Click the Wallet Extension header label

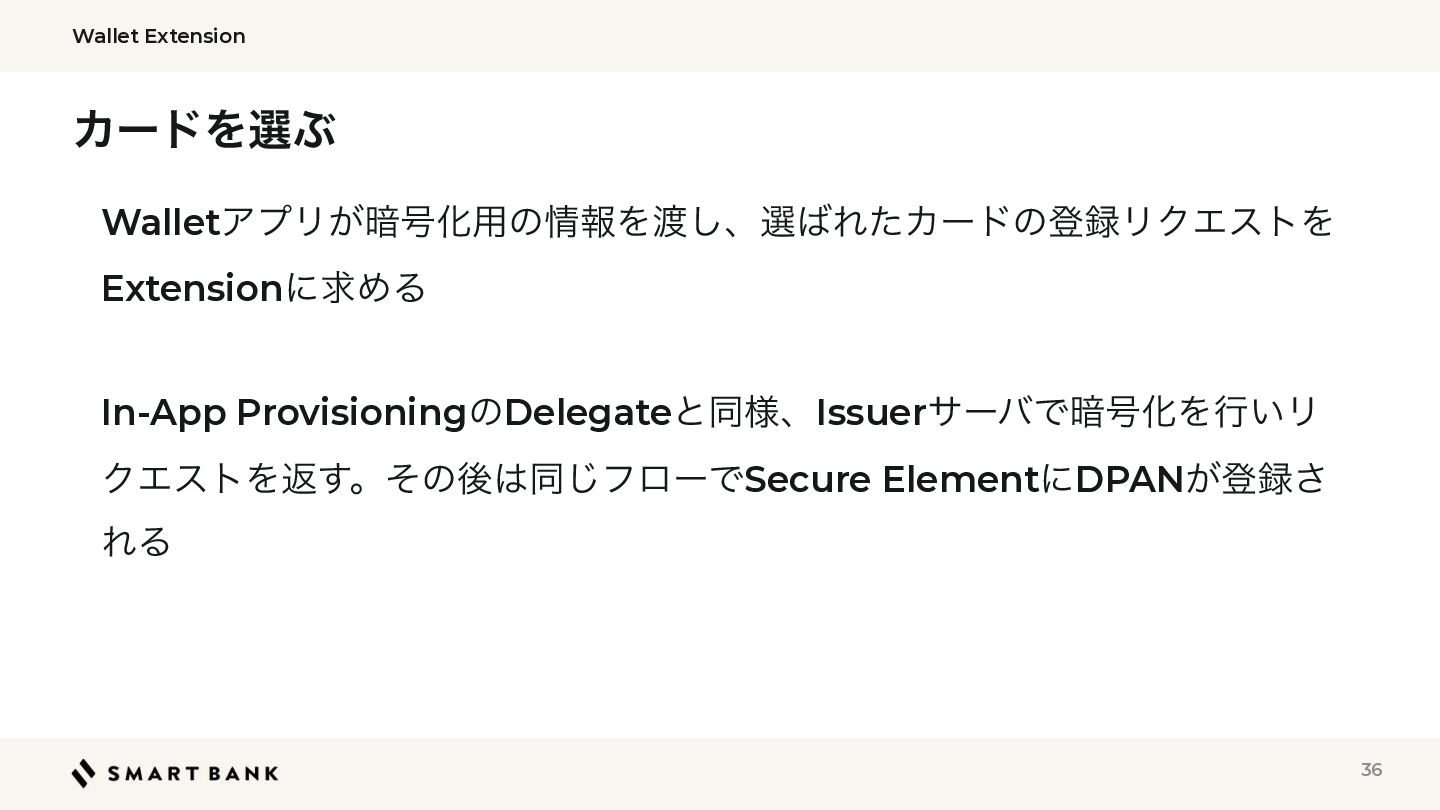click(159, 36)
